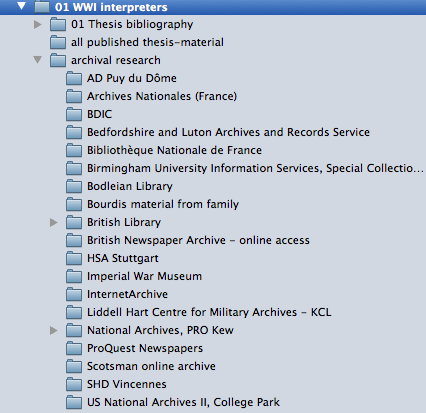Click the ProQuest Newspapers folder icon
Screen dimensions: 426x413
tap(74, 348)
